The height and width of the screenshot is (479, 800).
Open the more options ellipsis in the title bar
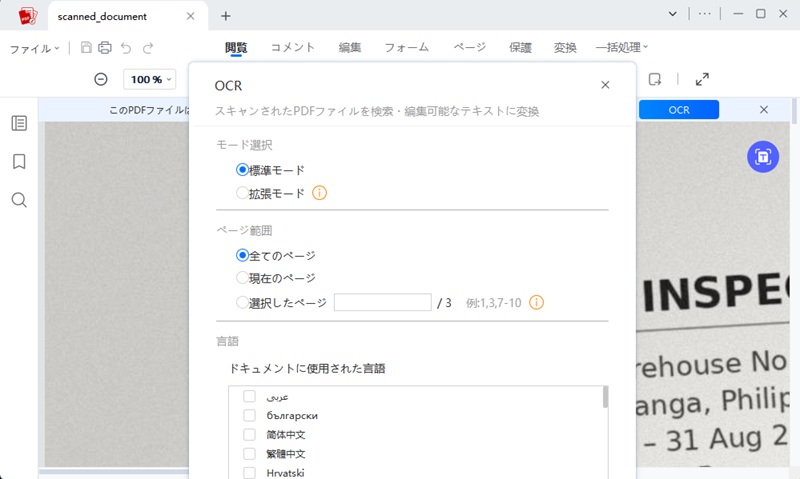(705, 14)
